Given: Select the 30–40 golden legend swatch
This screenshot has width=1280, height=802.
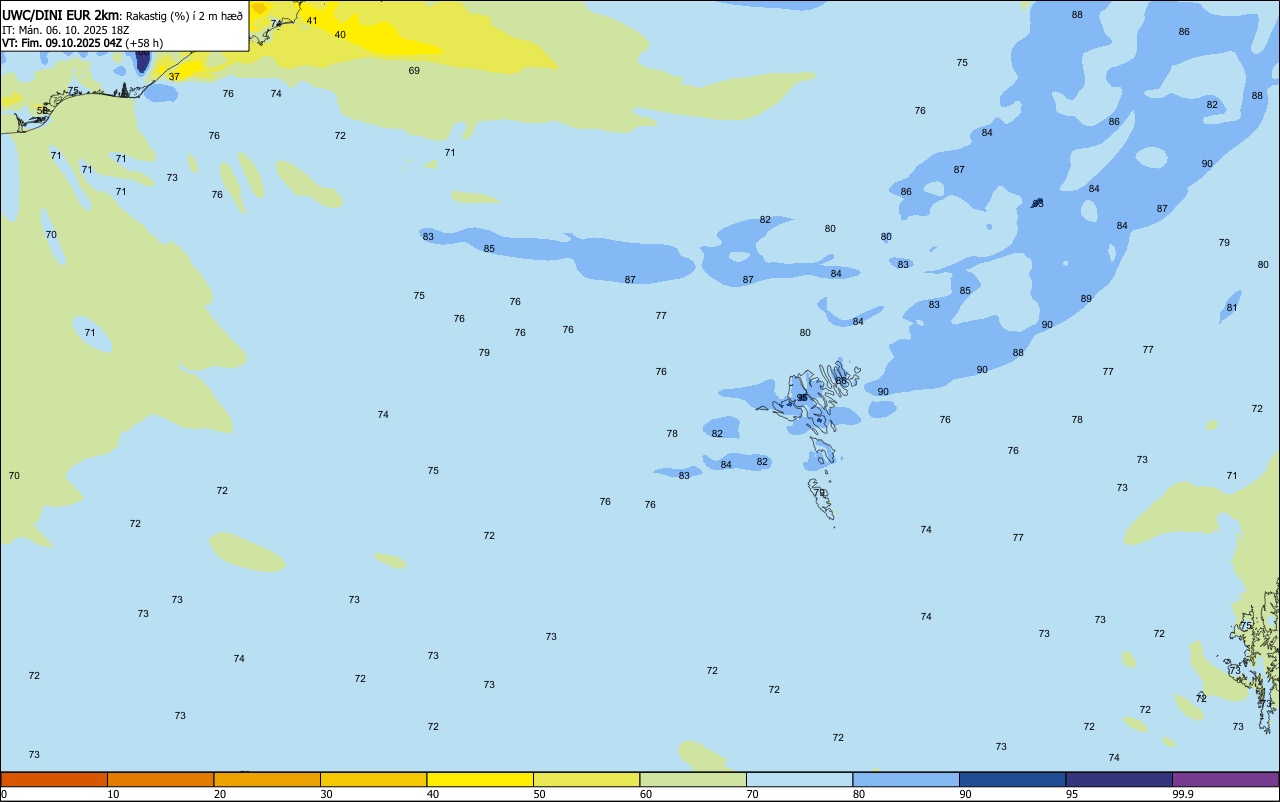Looking at the screenshot, I should click(373, 779).
